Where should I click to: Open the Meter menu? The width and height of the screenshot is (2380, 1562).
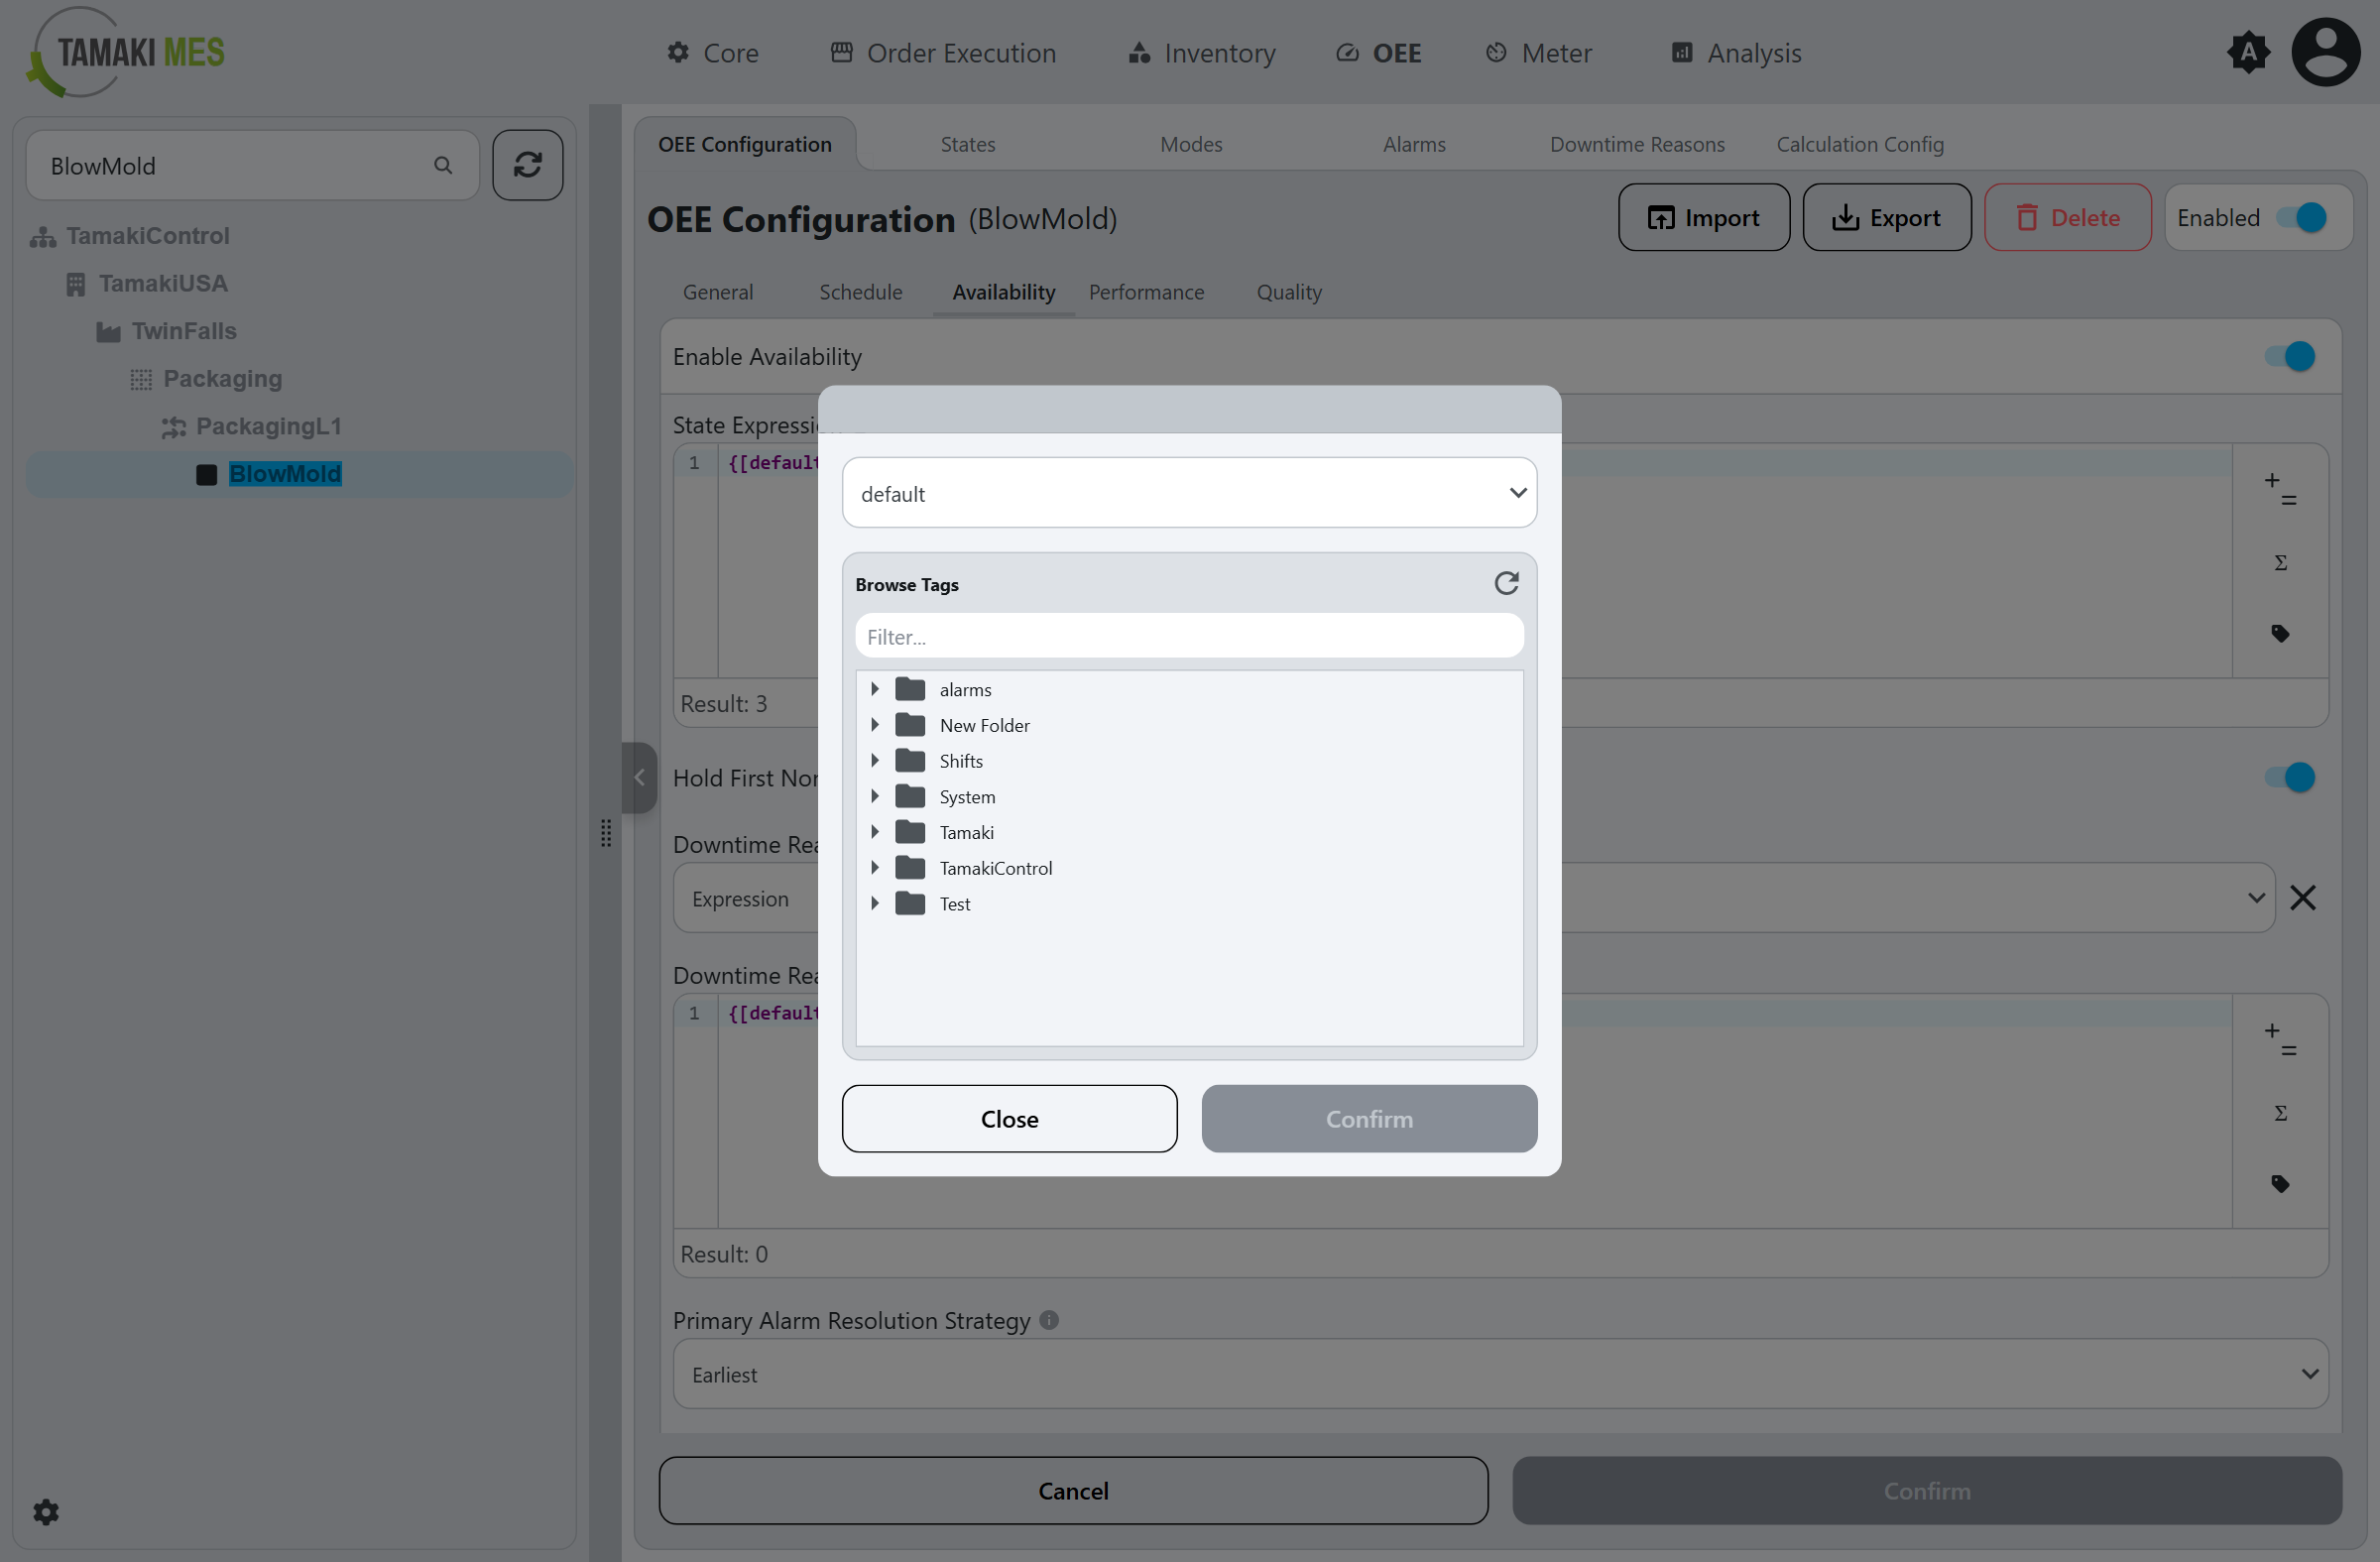pos(1539,52)
